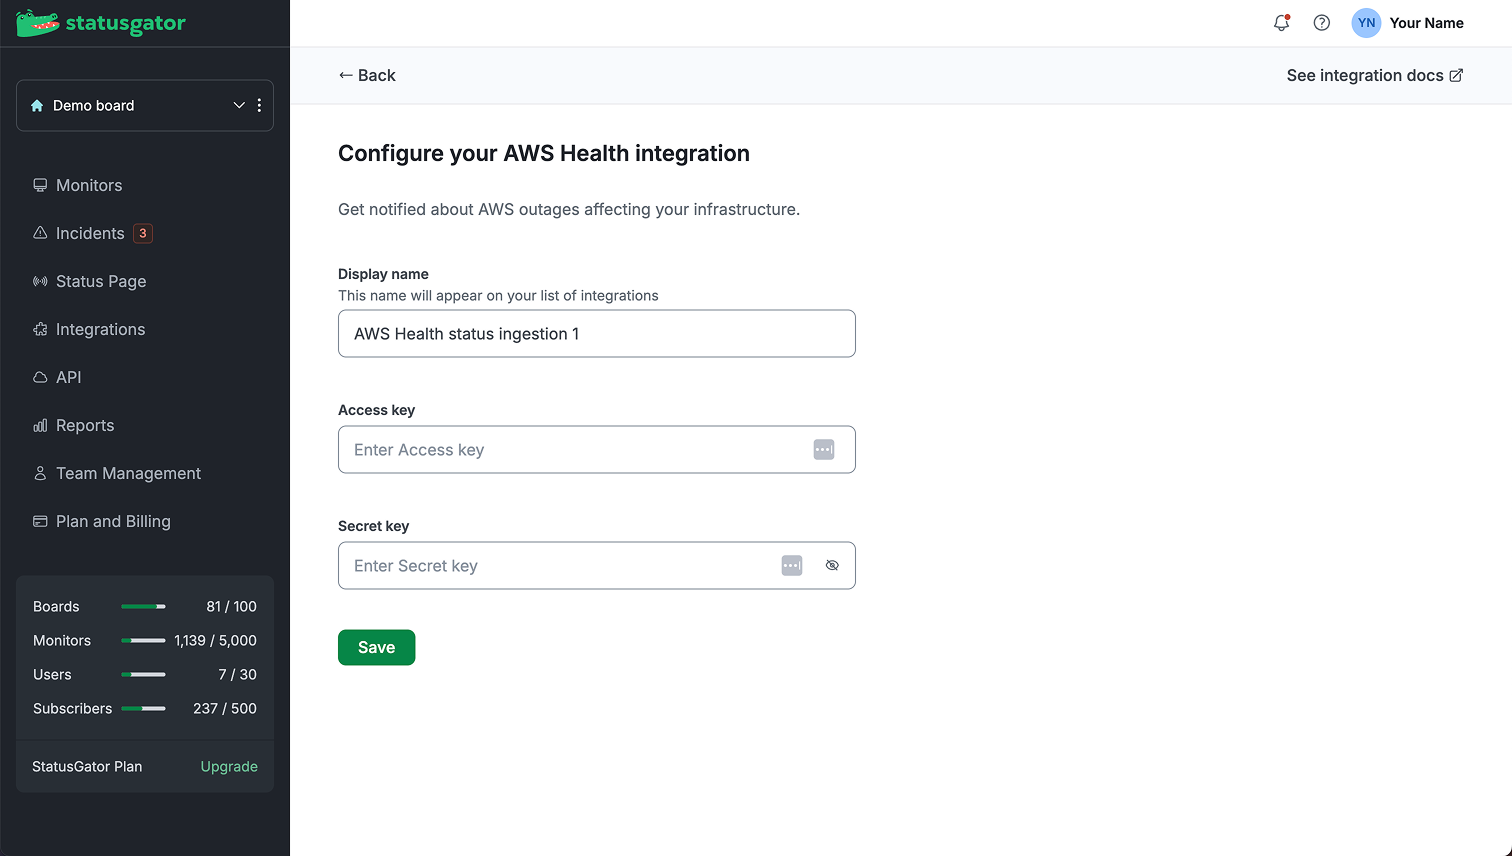Expand the Demo board dropdown chevron
Viewport: 1512px width, 856px height.
coord(239,105)
